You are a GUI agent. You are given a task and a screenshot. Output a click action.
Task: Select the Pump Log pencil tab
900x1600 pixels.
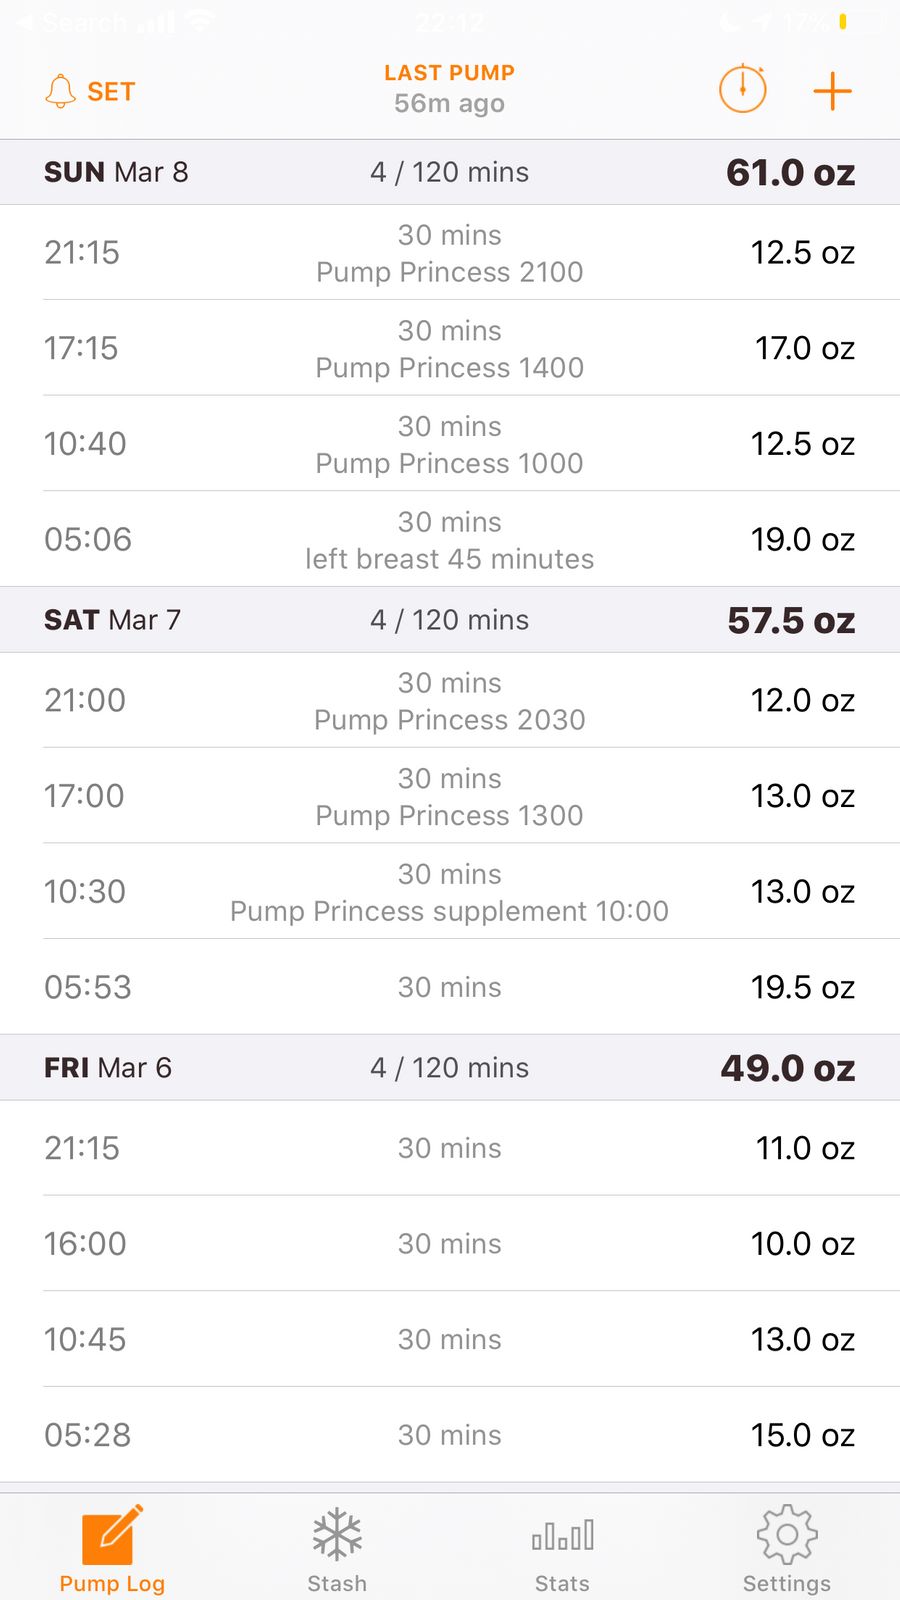112,1548
